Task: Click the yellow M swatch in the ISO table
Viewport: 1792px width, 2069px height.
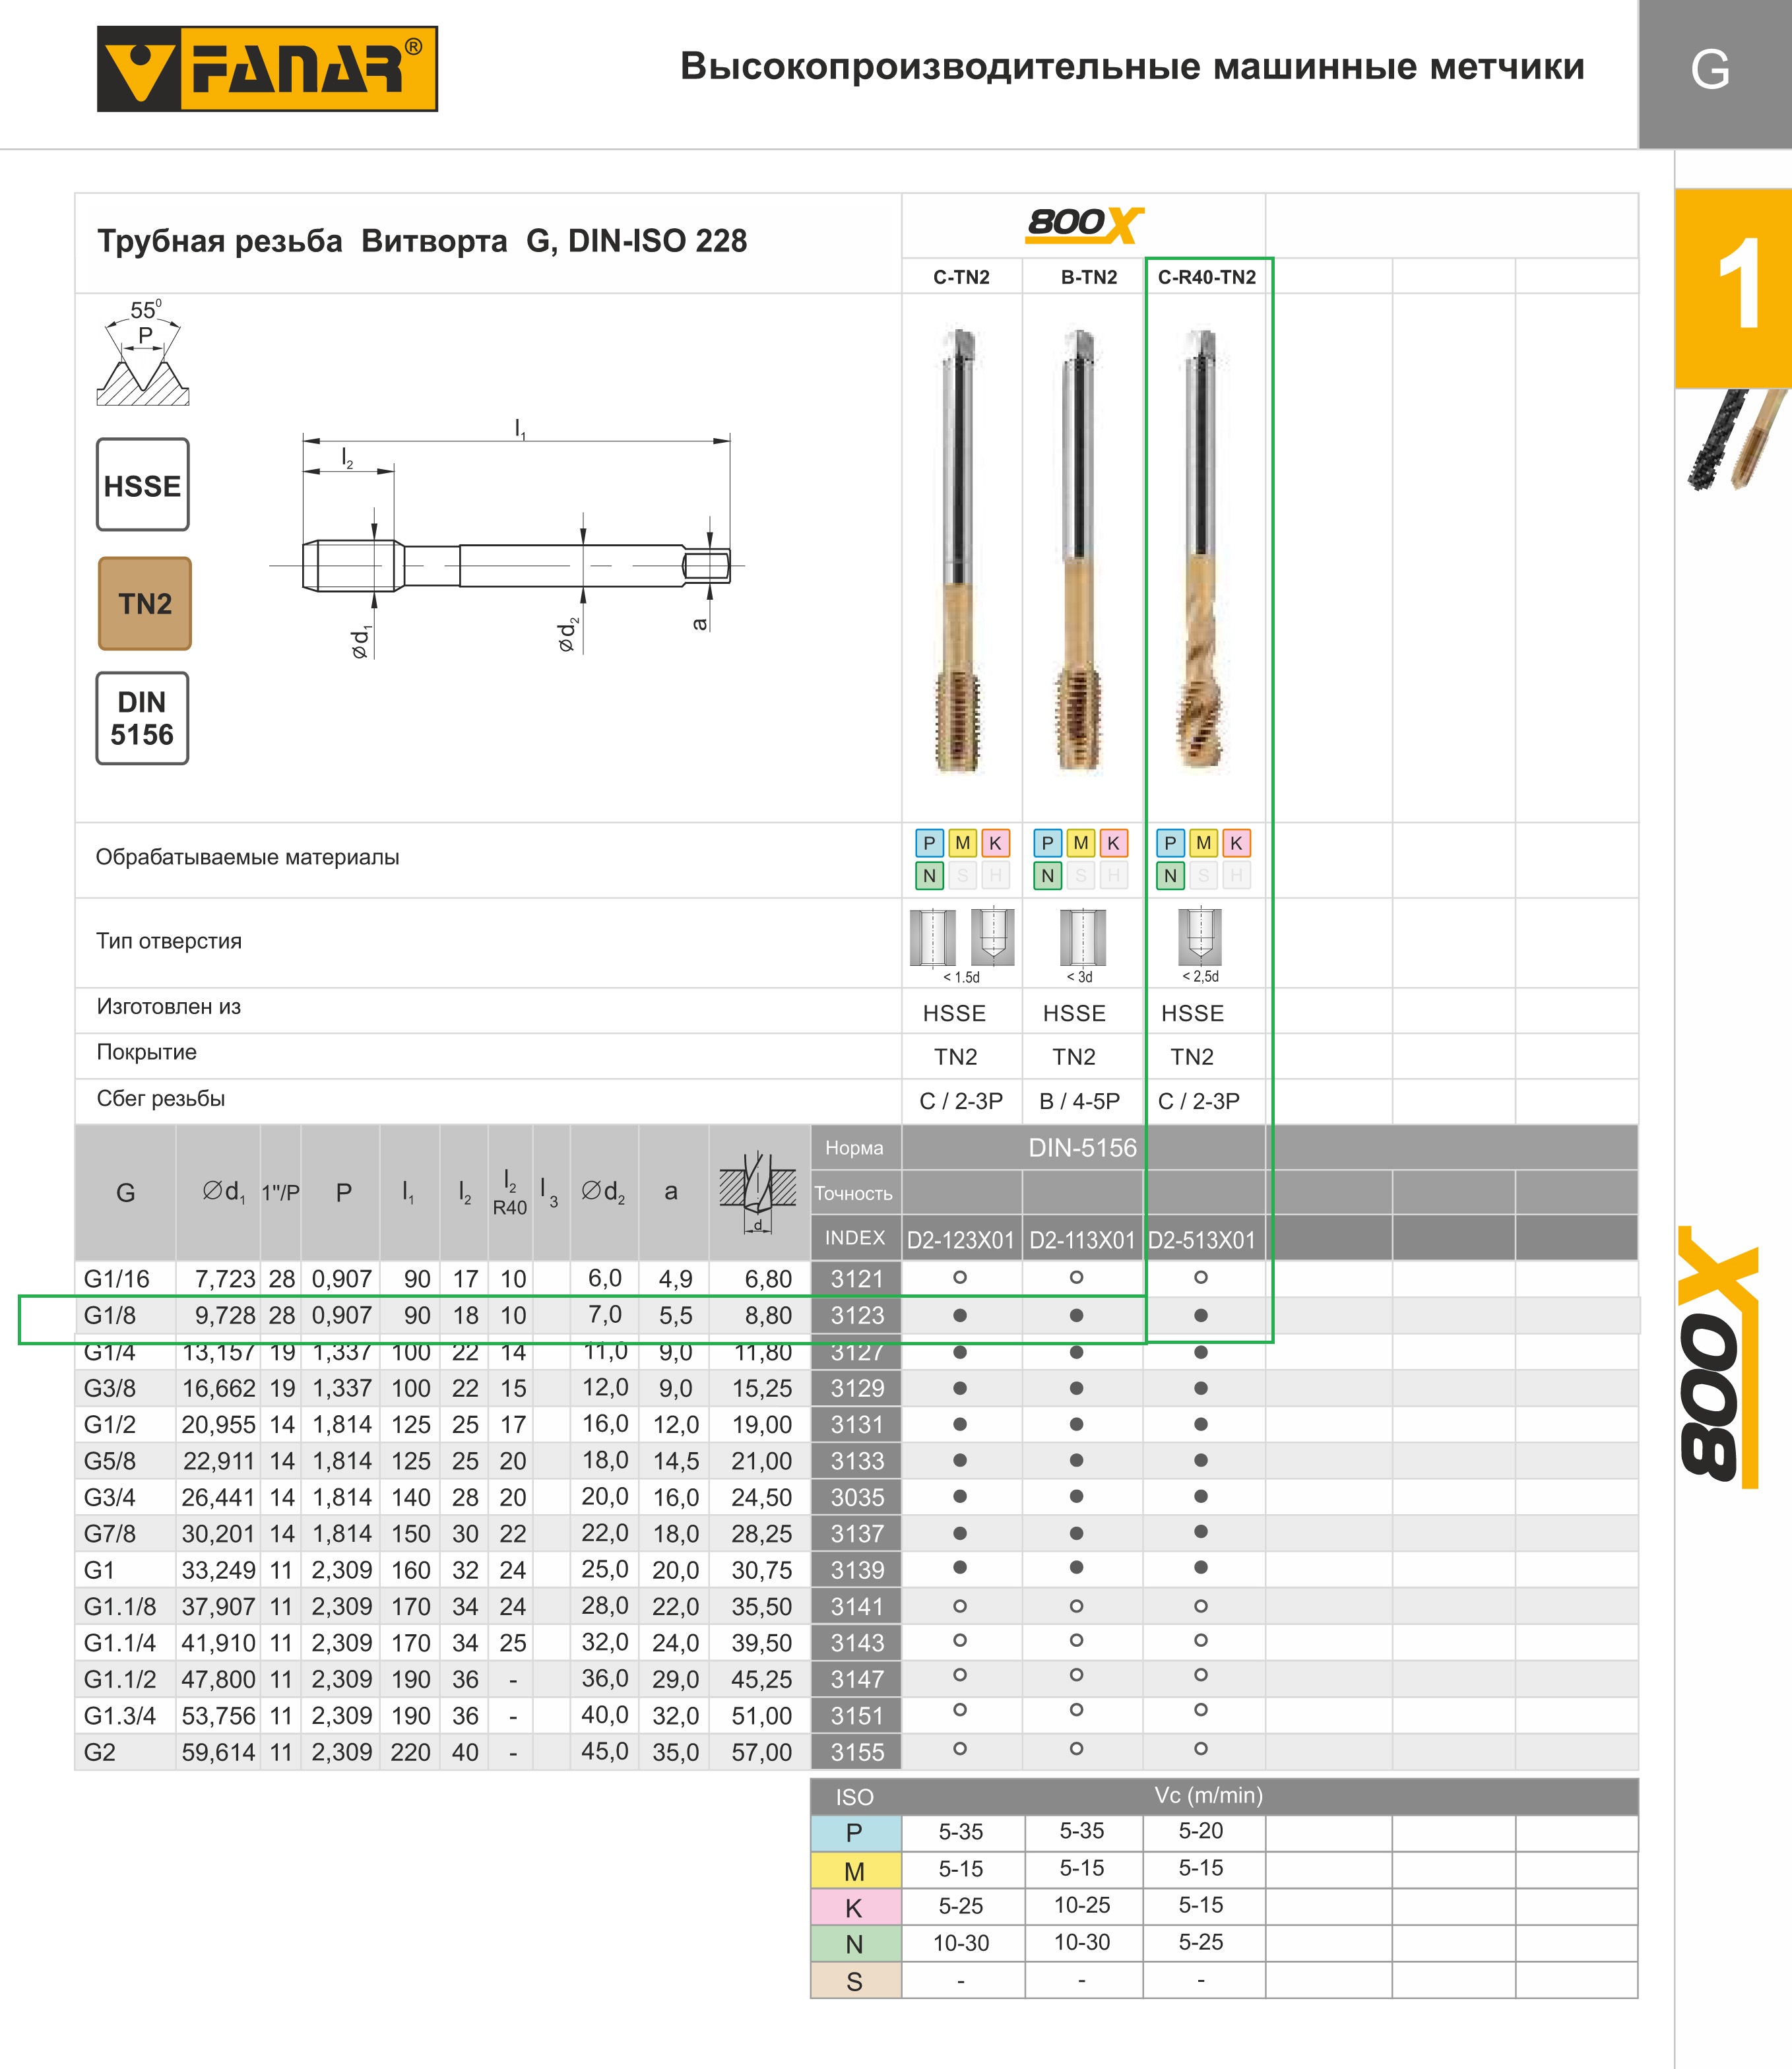Action: click(x=855, y=1870)
